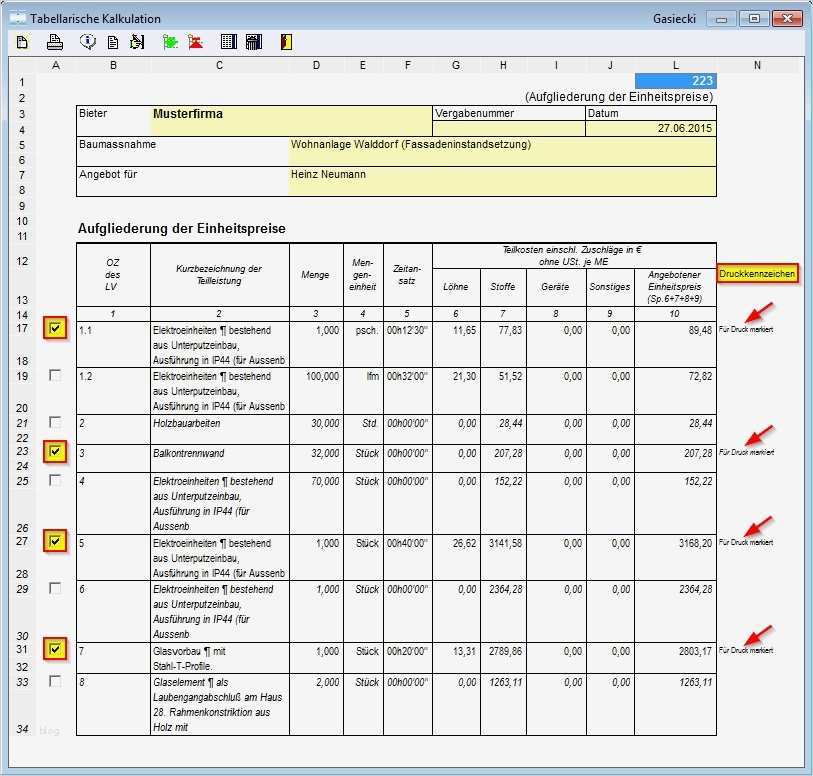Click the table grid toolbar icon
Viewport: 813px width, 776px height.
228,42
